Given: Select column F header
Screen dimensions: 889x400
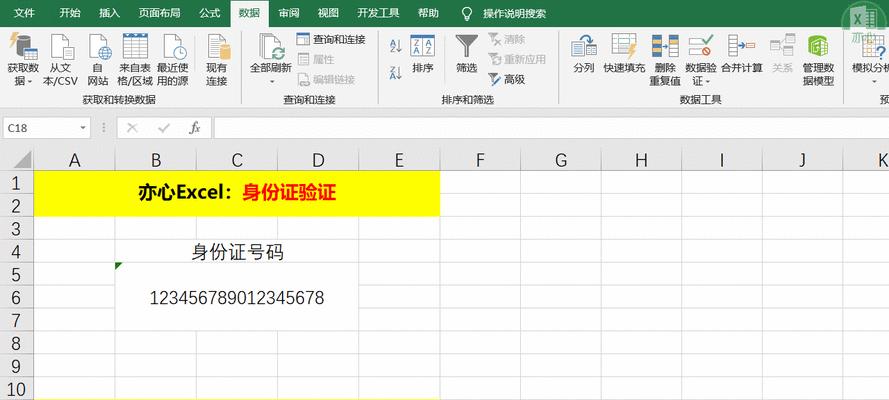Looking at the screenshot, I should pos(480,160).
